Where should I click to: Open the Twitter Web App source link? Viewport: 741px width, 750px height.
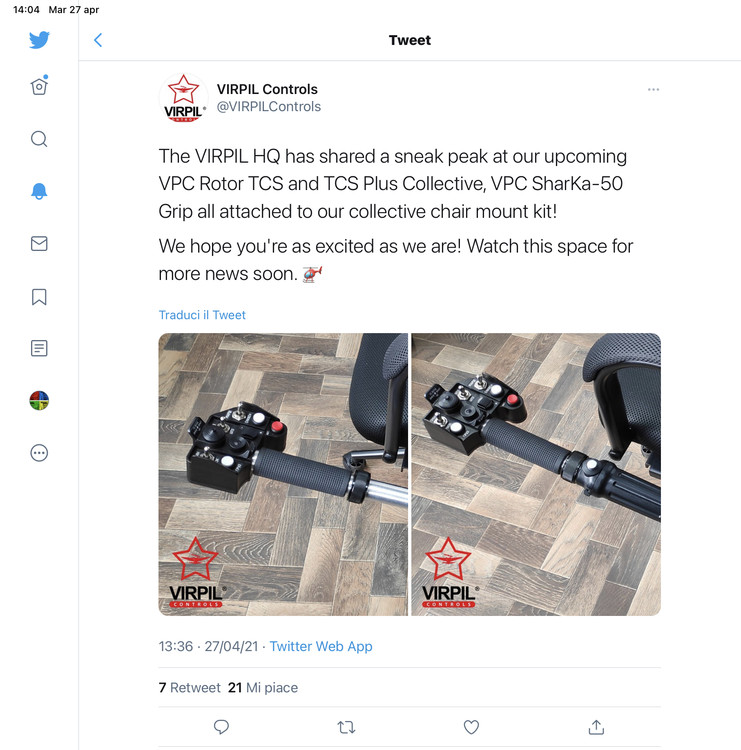321,646
